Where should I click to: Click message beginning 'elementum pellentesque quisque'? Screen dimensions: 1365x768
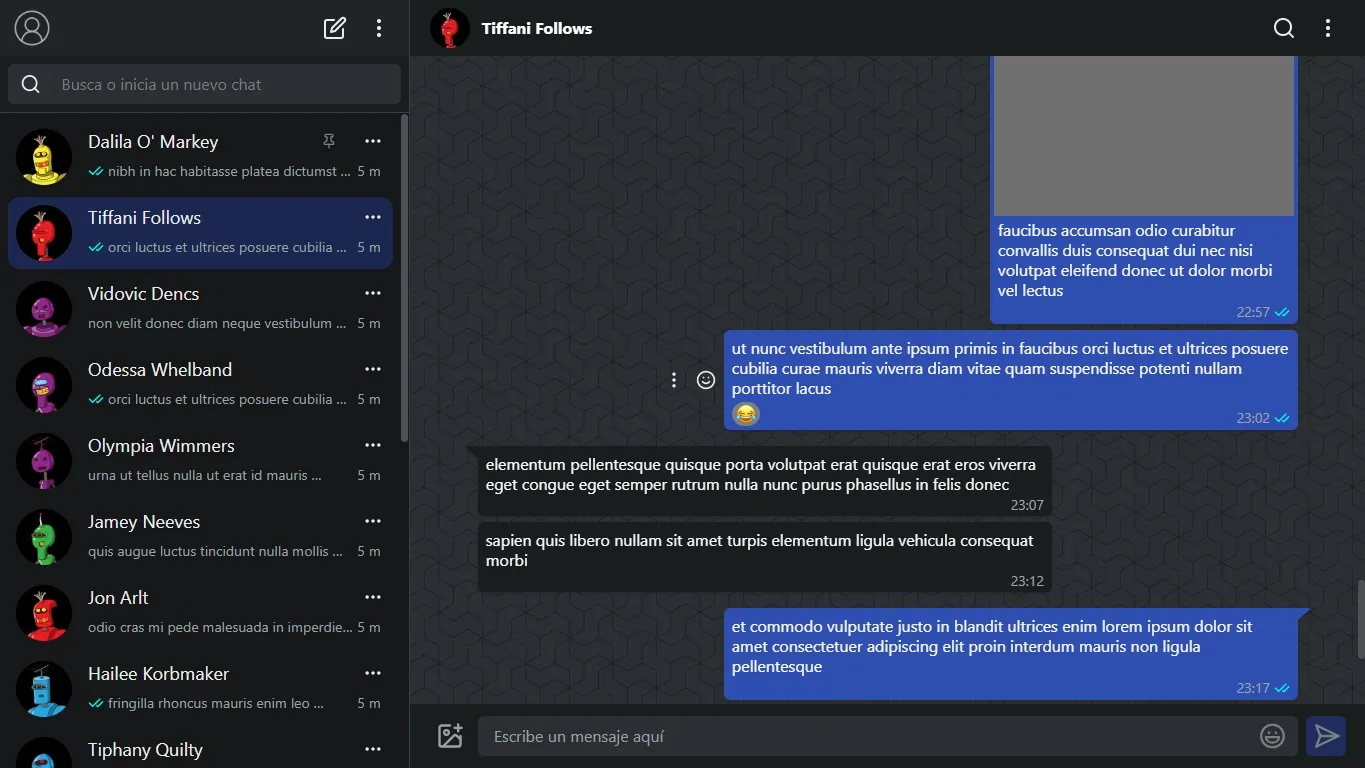tap(764, 481)
